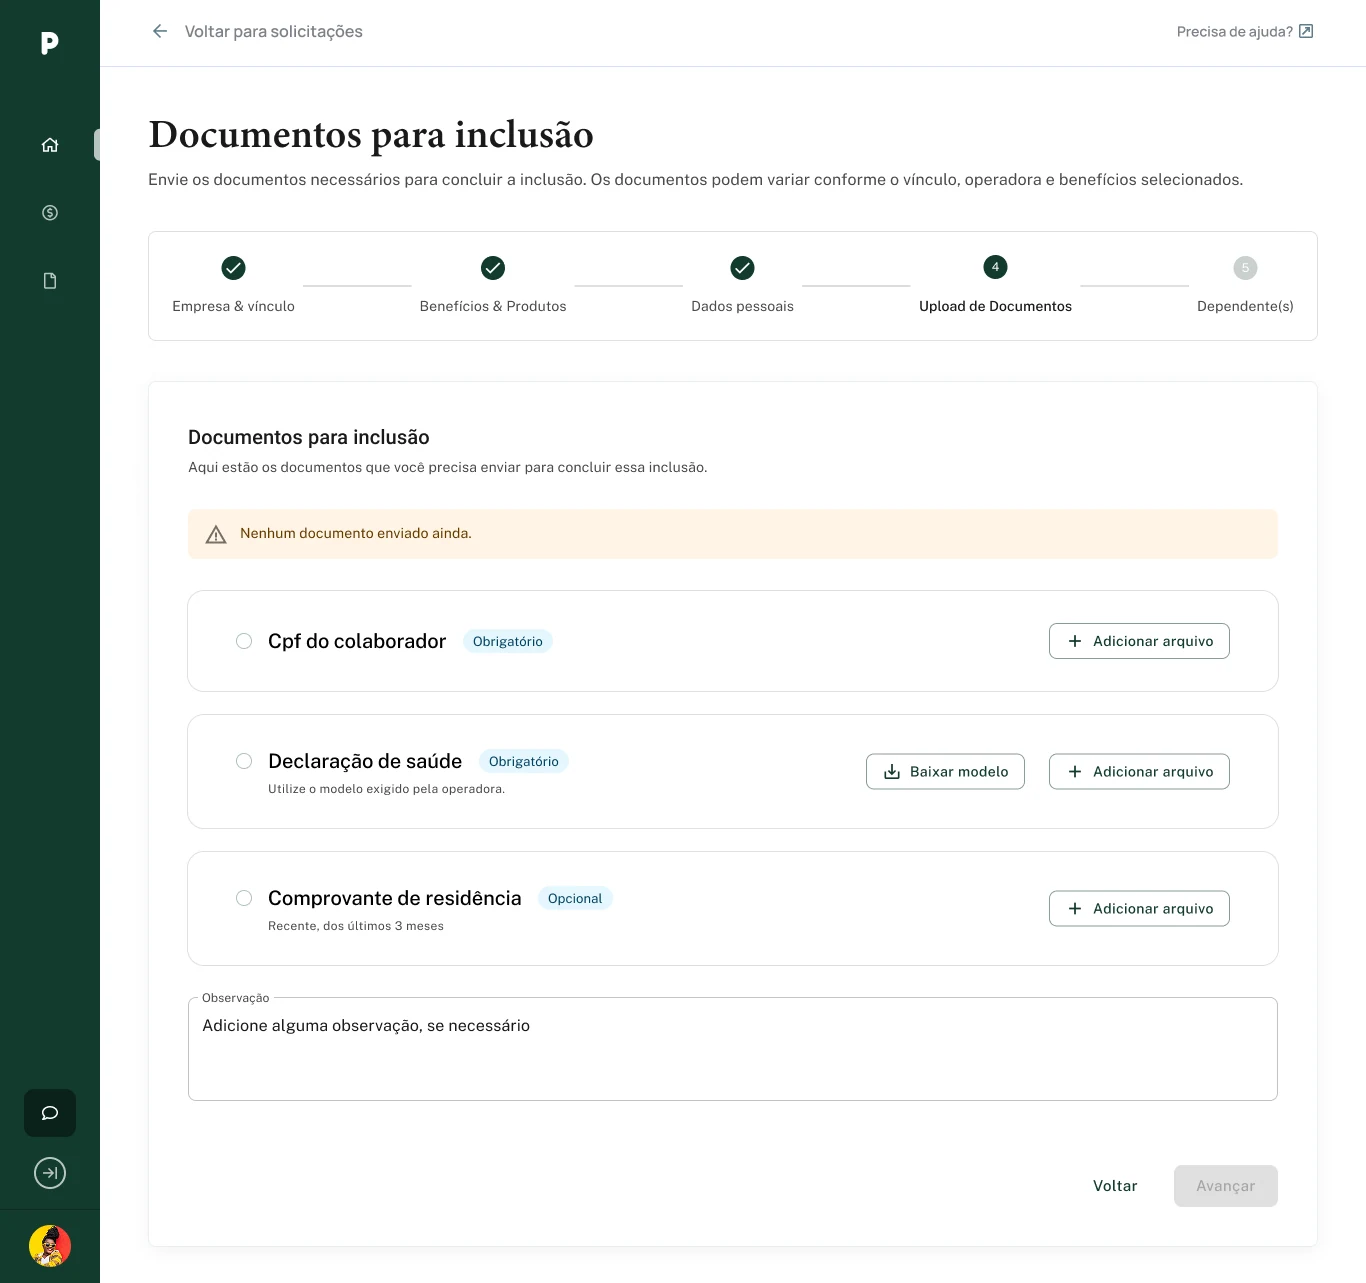The width and height of the screenshot is (1366, 1283).
Task: Open the dollar sign finance icon
Action: [50, 213]
